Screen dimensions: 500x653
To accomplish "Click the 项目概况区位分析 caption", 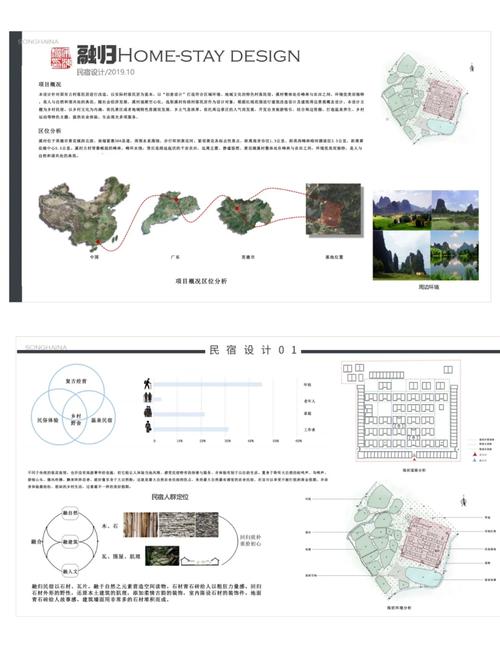I will pos(201,281).
